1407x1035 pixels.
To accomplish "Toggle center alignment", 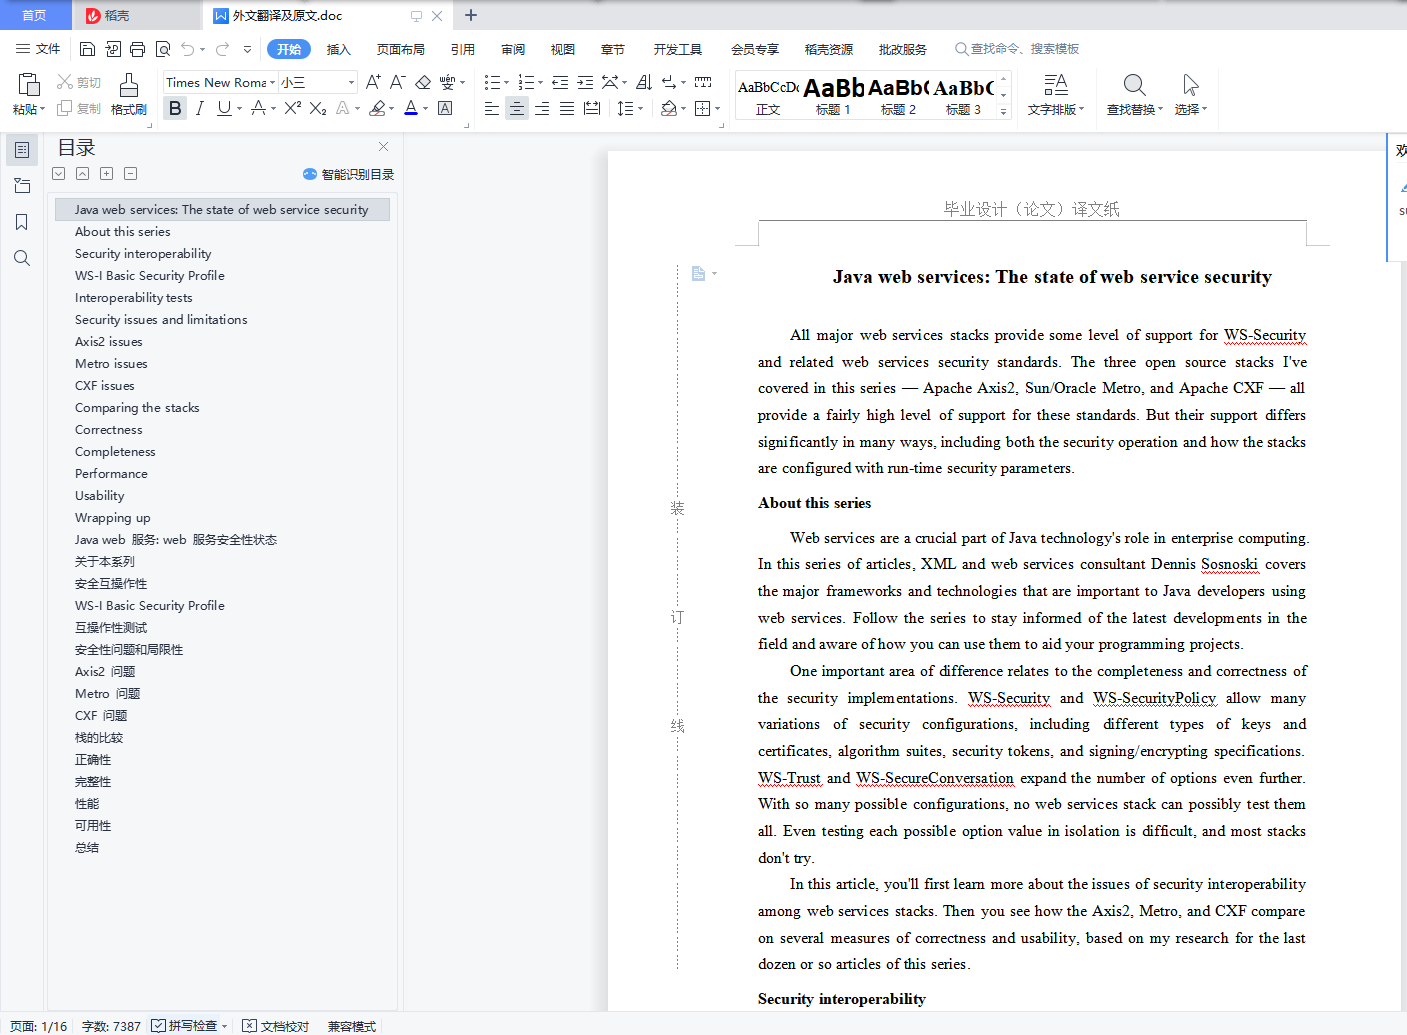I will click(517, 108).
